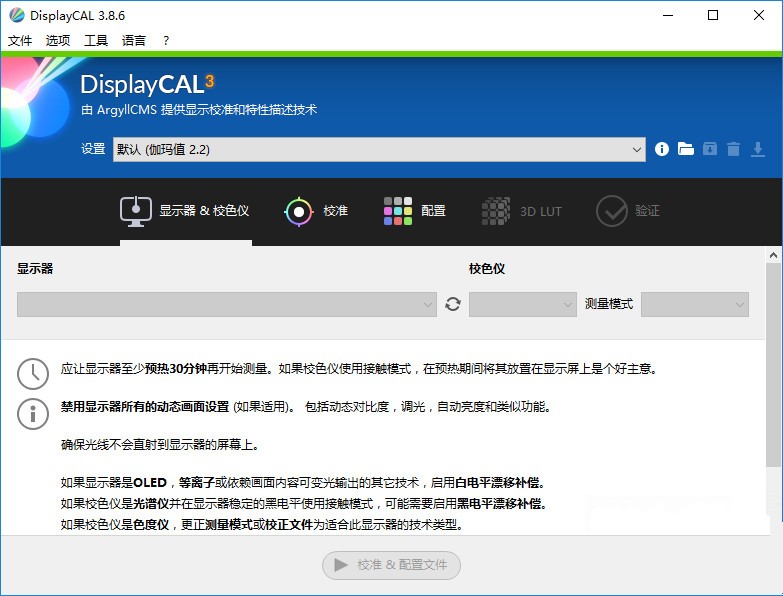This screenshot has height=596, width=783.
Task: Maximize the DisplayCAL window
Action: click(713, 15)
